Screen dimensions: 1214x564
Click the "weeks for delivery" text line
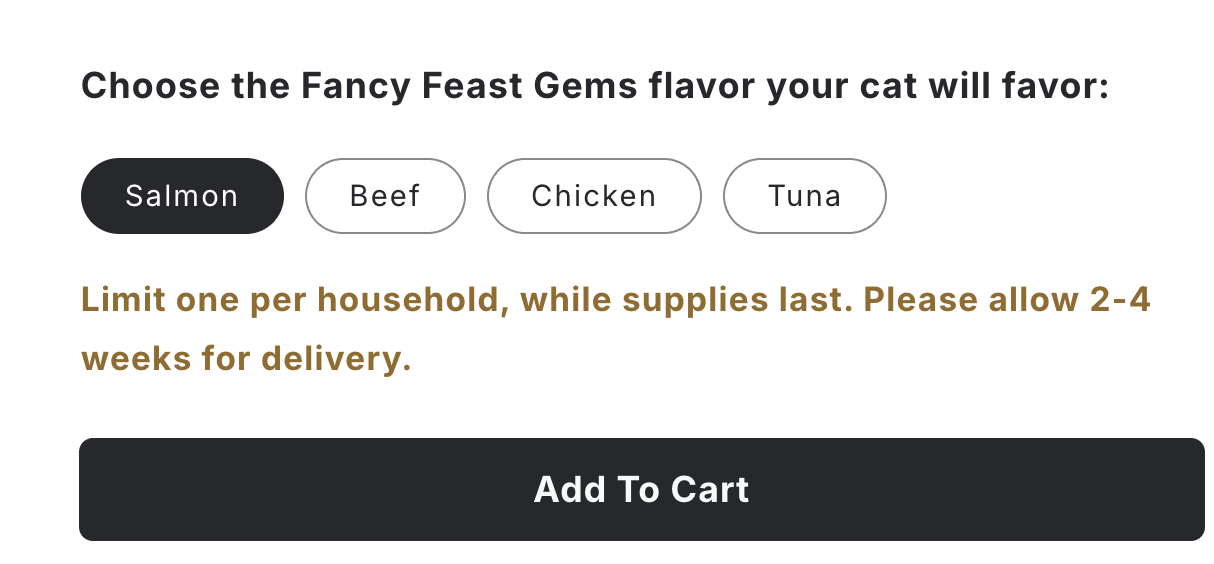[x=246, y=358]
